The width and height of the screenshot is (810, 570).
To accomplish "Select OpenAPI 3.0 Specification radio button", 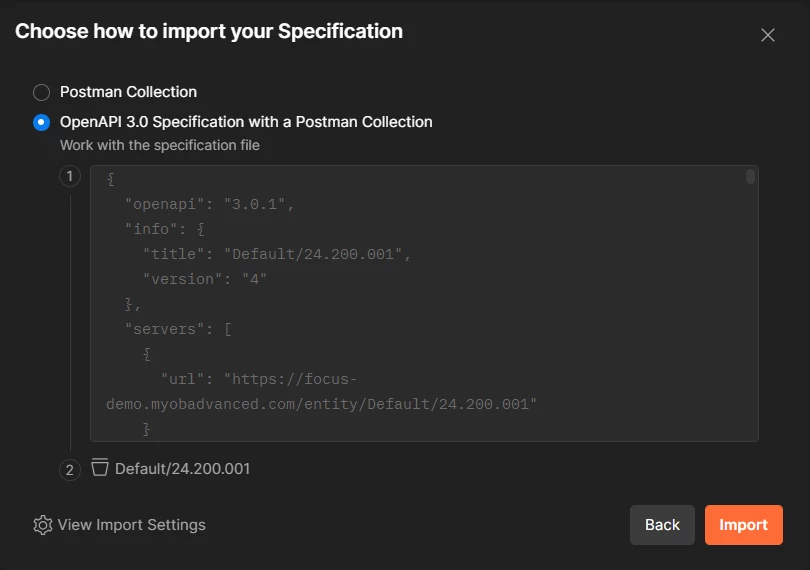I will click(x=41, y=122).
